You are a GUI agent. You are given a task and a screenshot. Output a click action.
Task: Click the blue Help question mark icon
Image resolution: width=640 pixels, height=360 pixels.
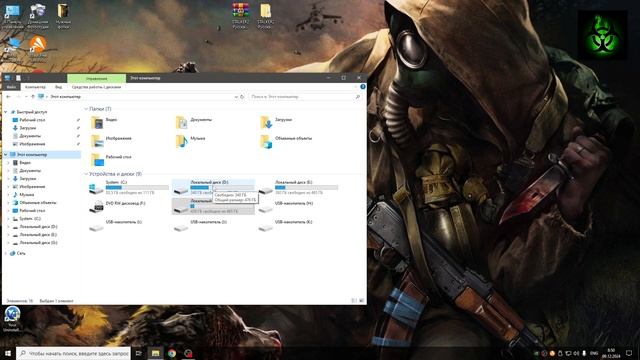362,87
